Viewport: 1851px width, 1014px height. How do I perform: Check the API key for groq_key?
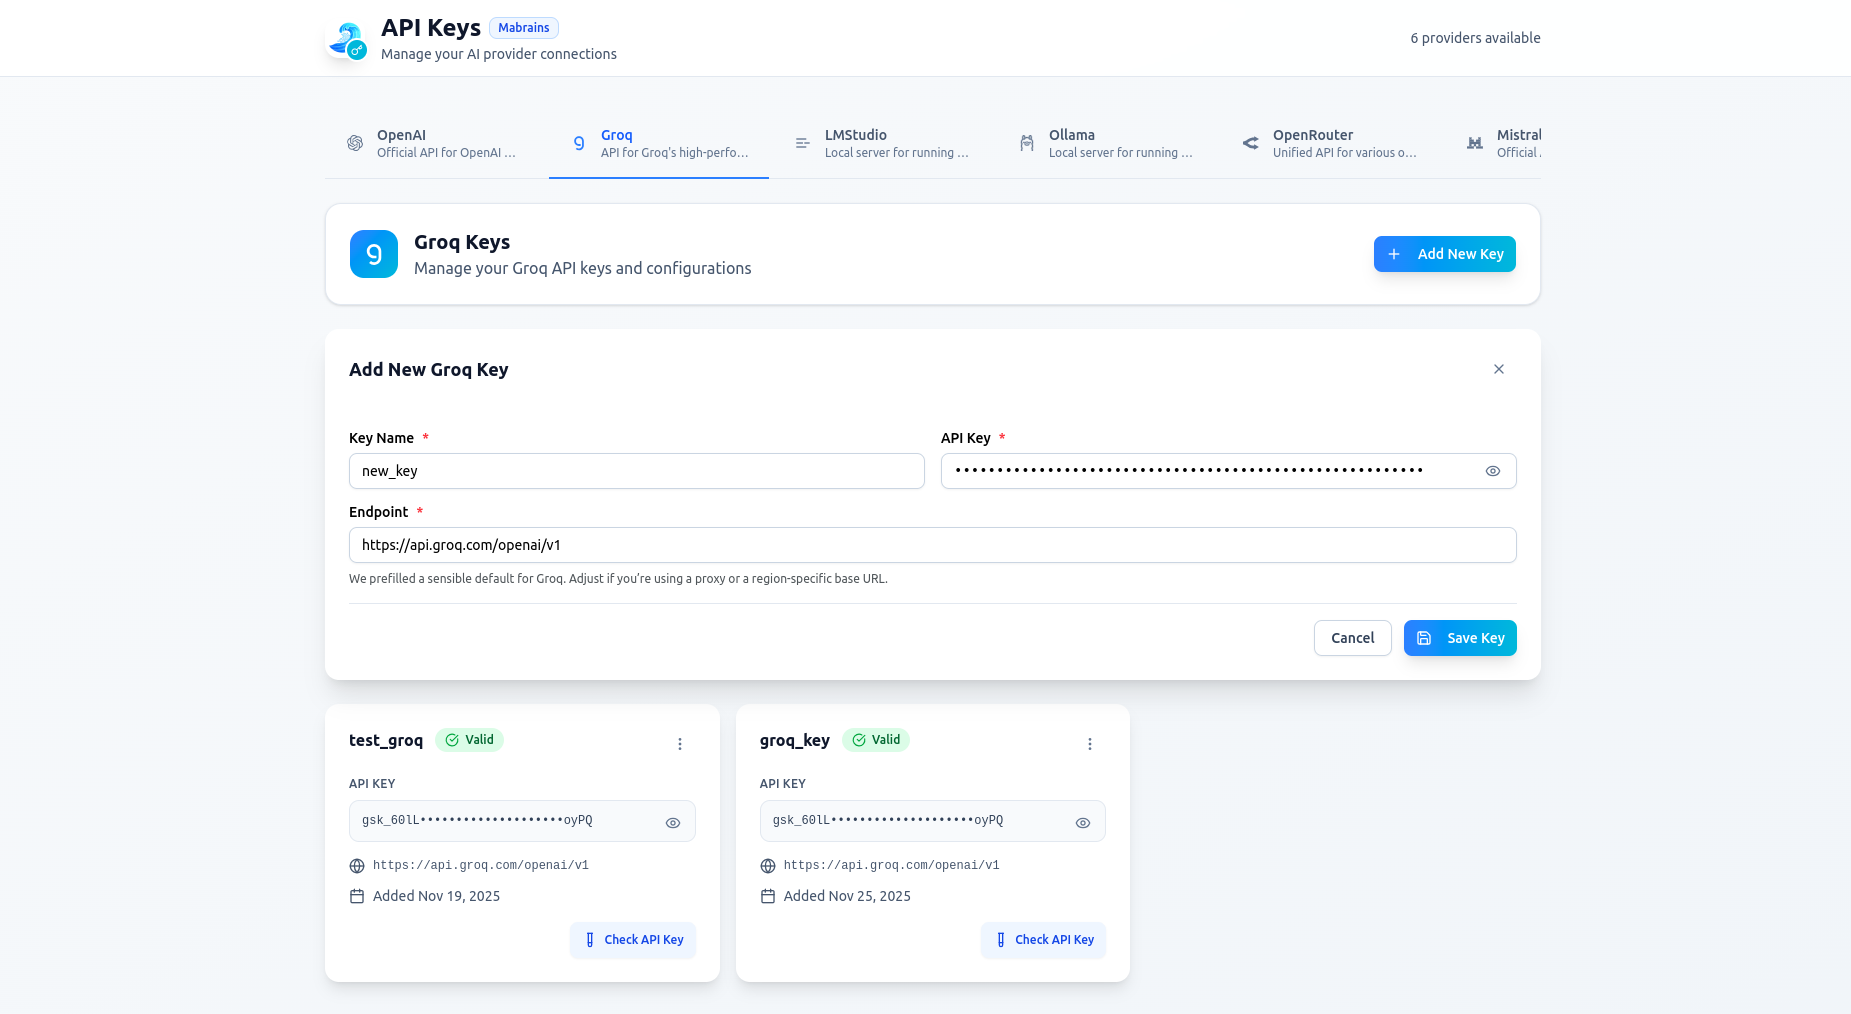click(x=1043, y=940)
